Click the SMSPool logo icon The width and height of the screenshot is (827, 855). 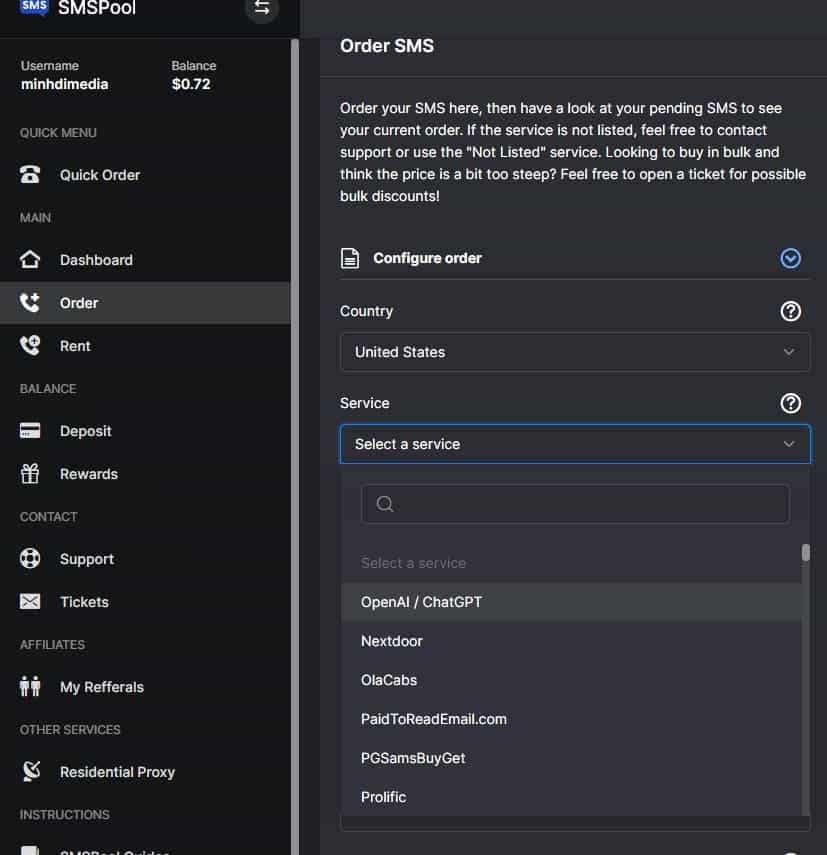[x=34, y=7]
